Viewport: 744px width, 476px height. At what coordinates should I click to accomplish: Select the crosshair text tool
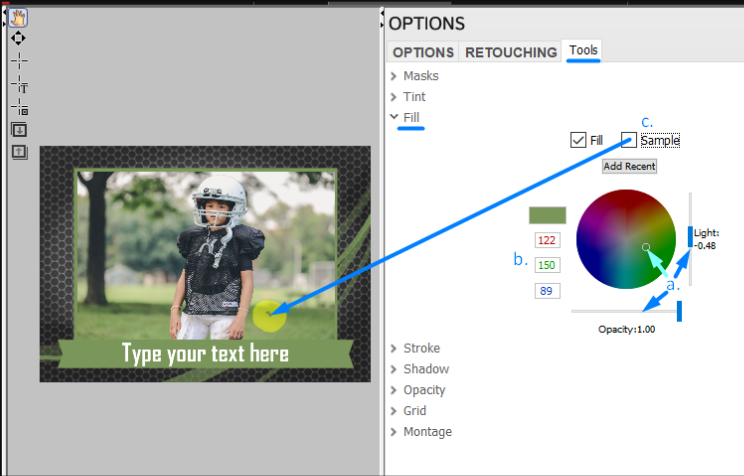point(19,84)
